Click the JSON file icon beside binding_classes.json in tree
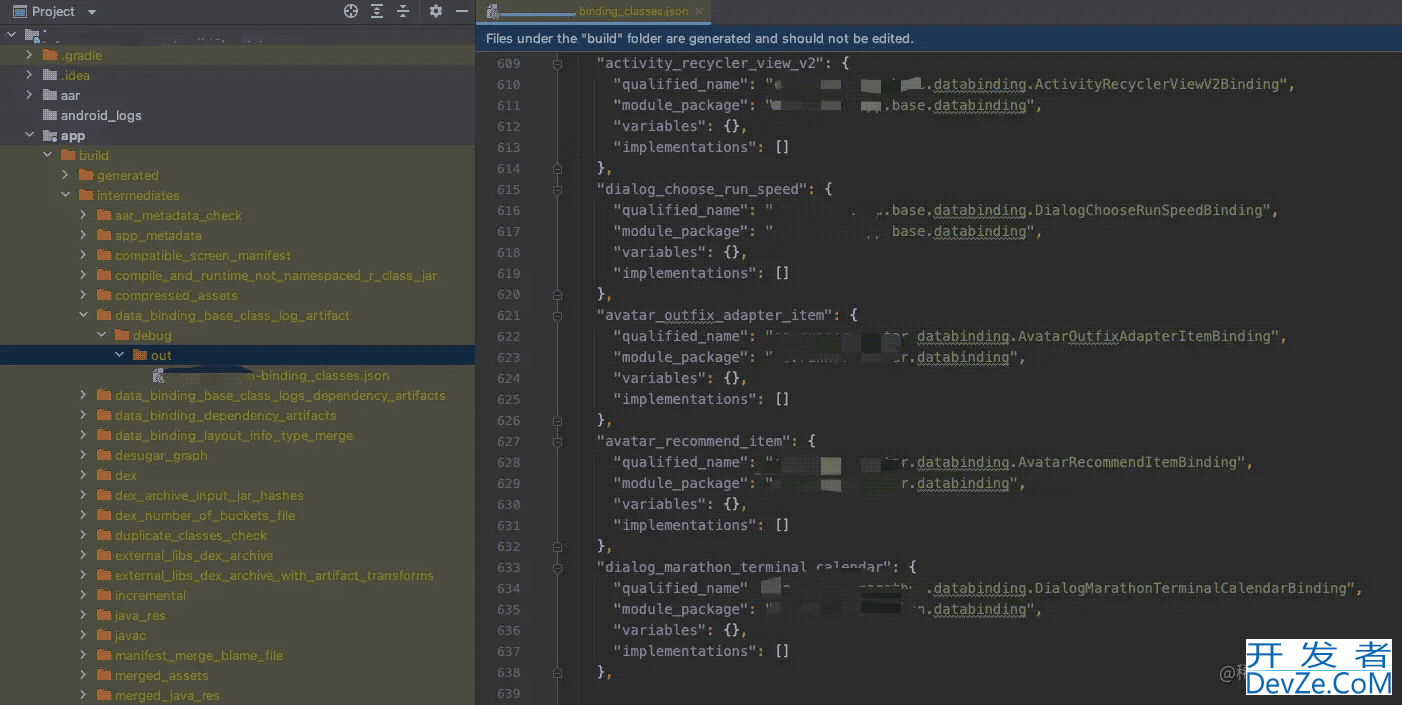 point(159,375)
